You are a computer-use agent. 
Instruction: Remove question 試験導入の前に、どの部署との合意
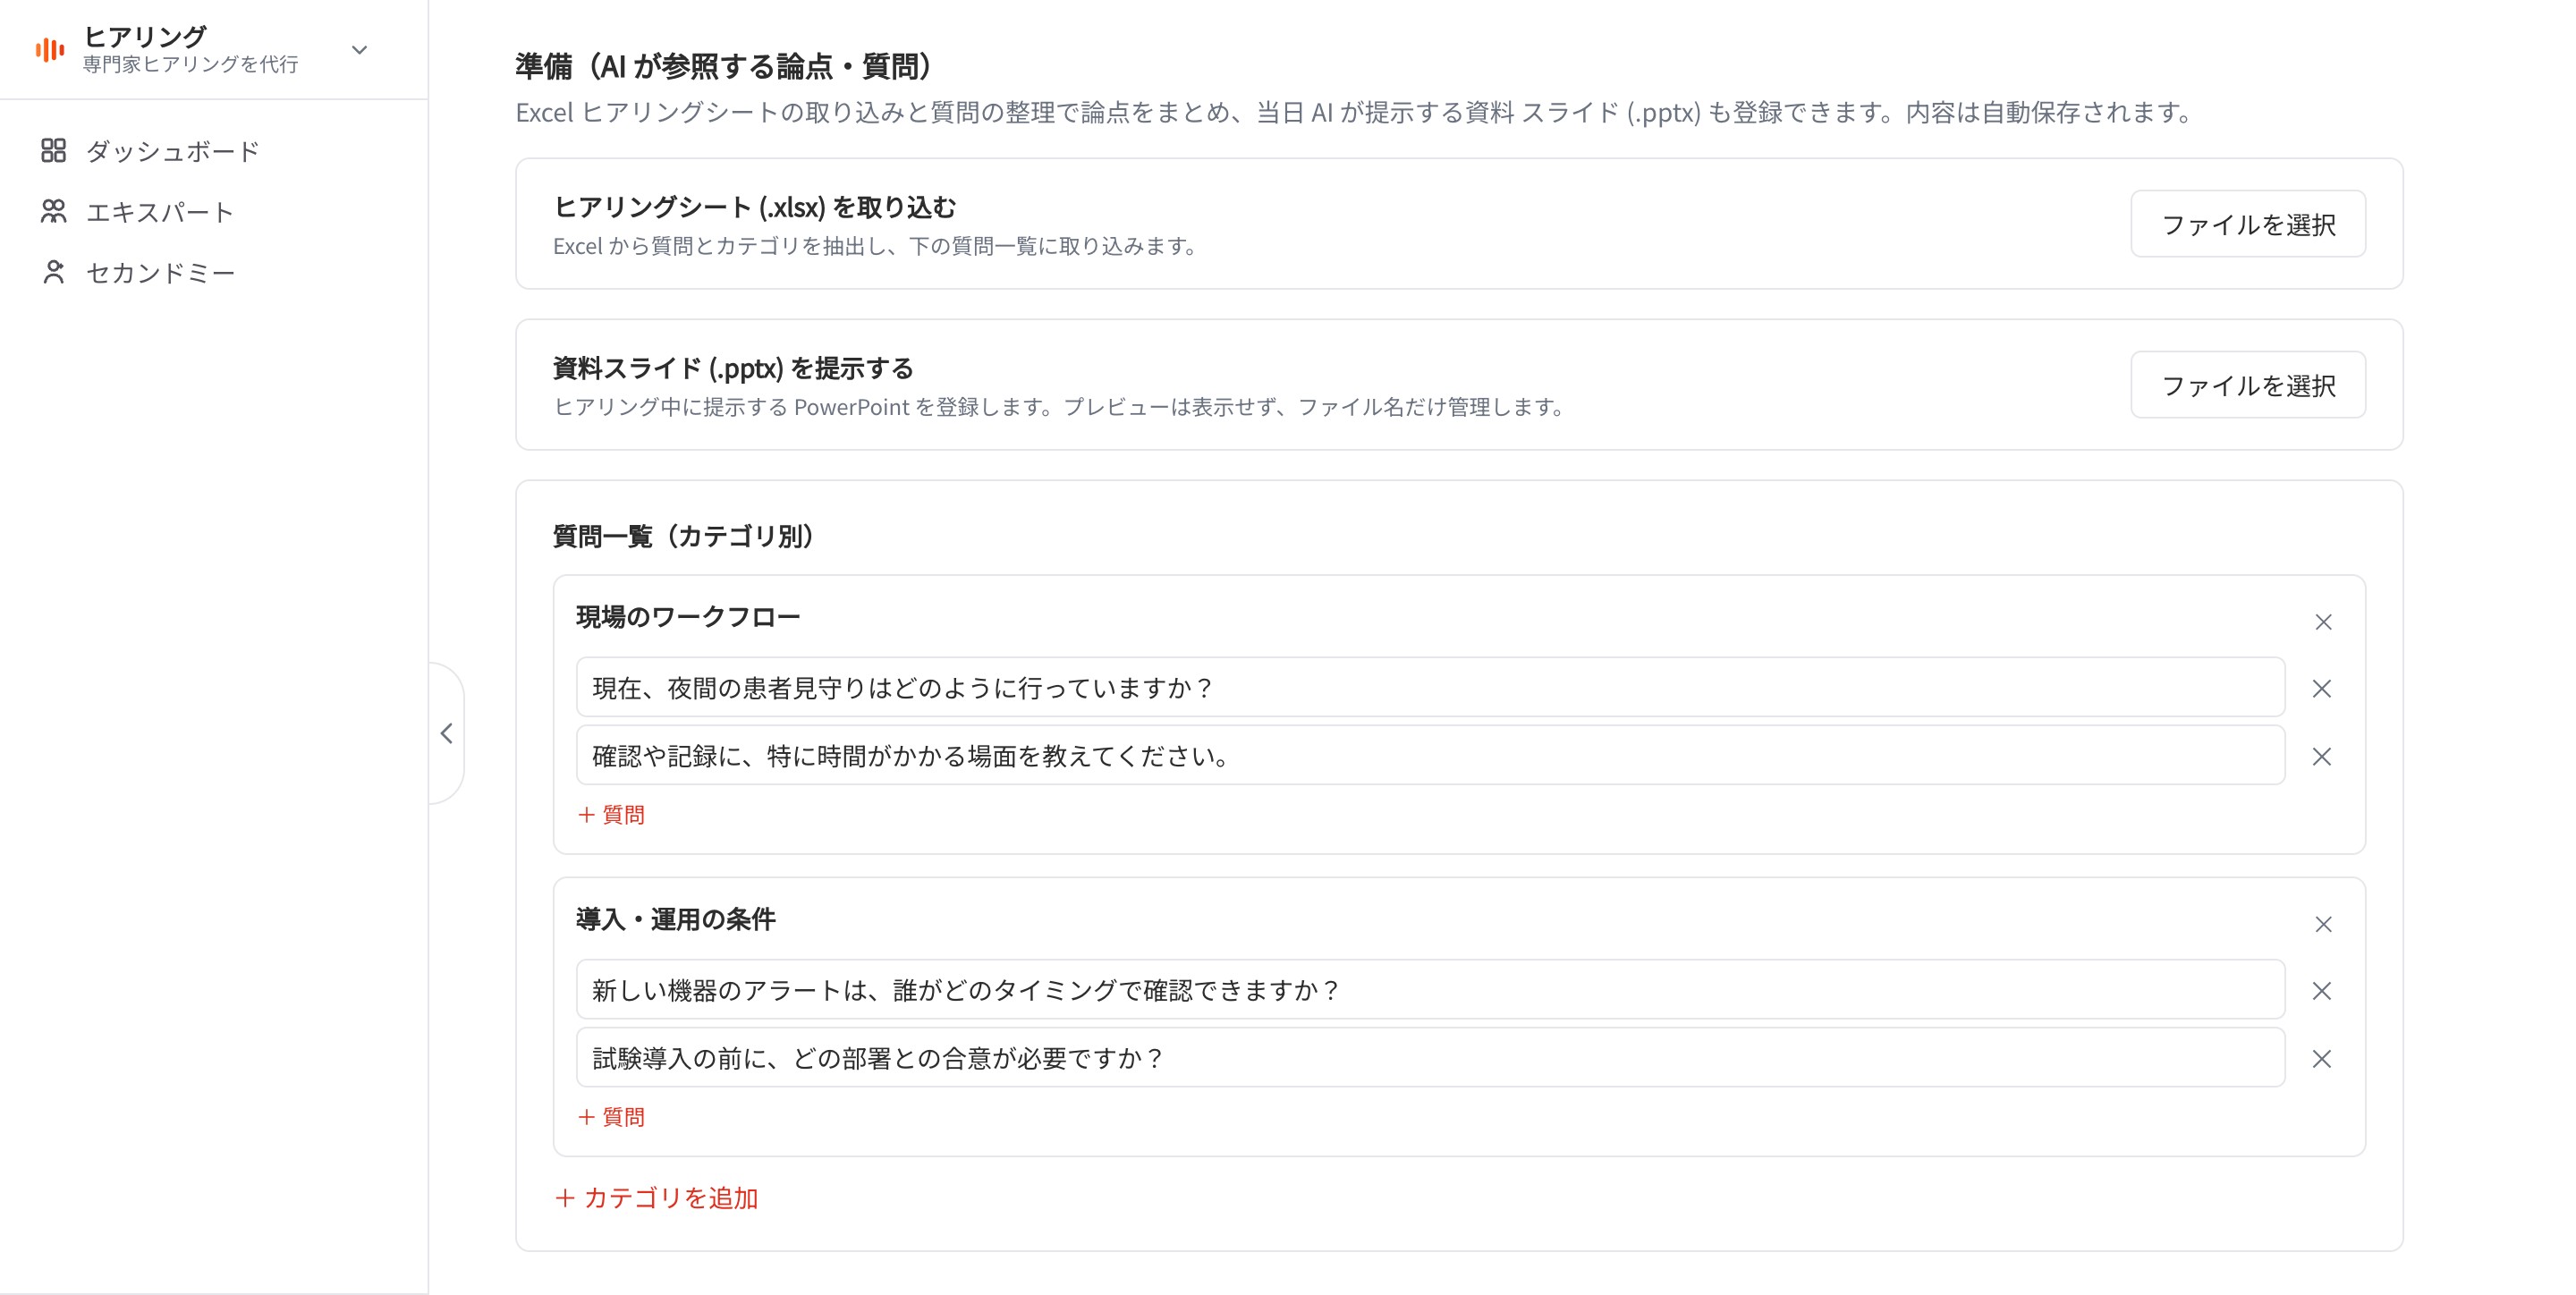coord(2322,1059)
